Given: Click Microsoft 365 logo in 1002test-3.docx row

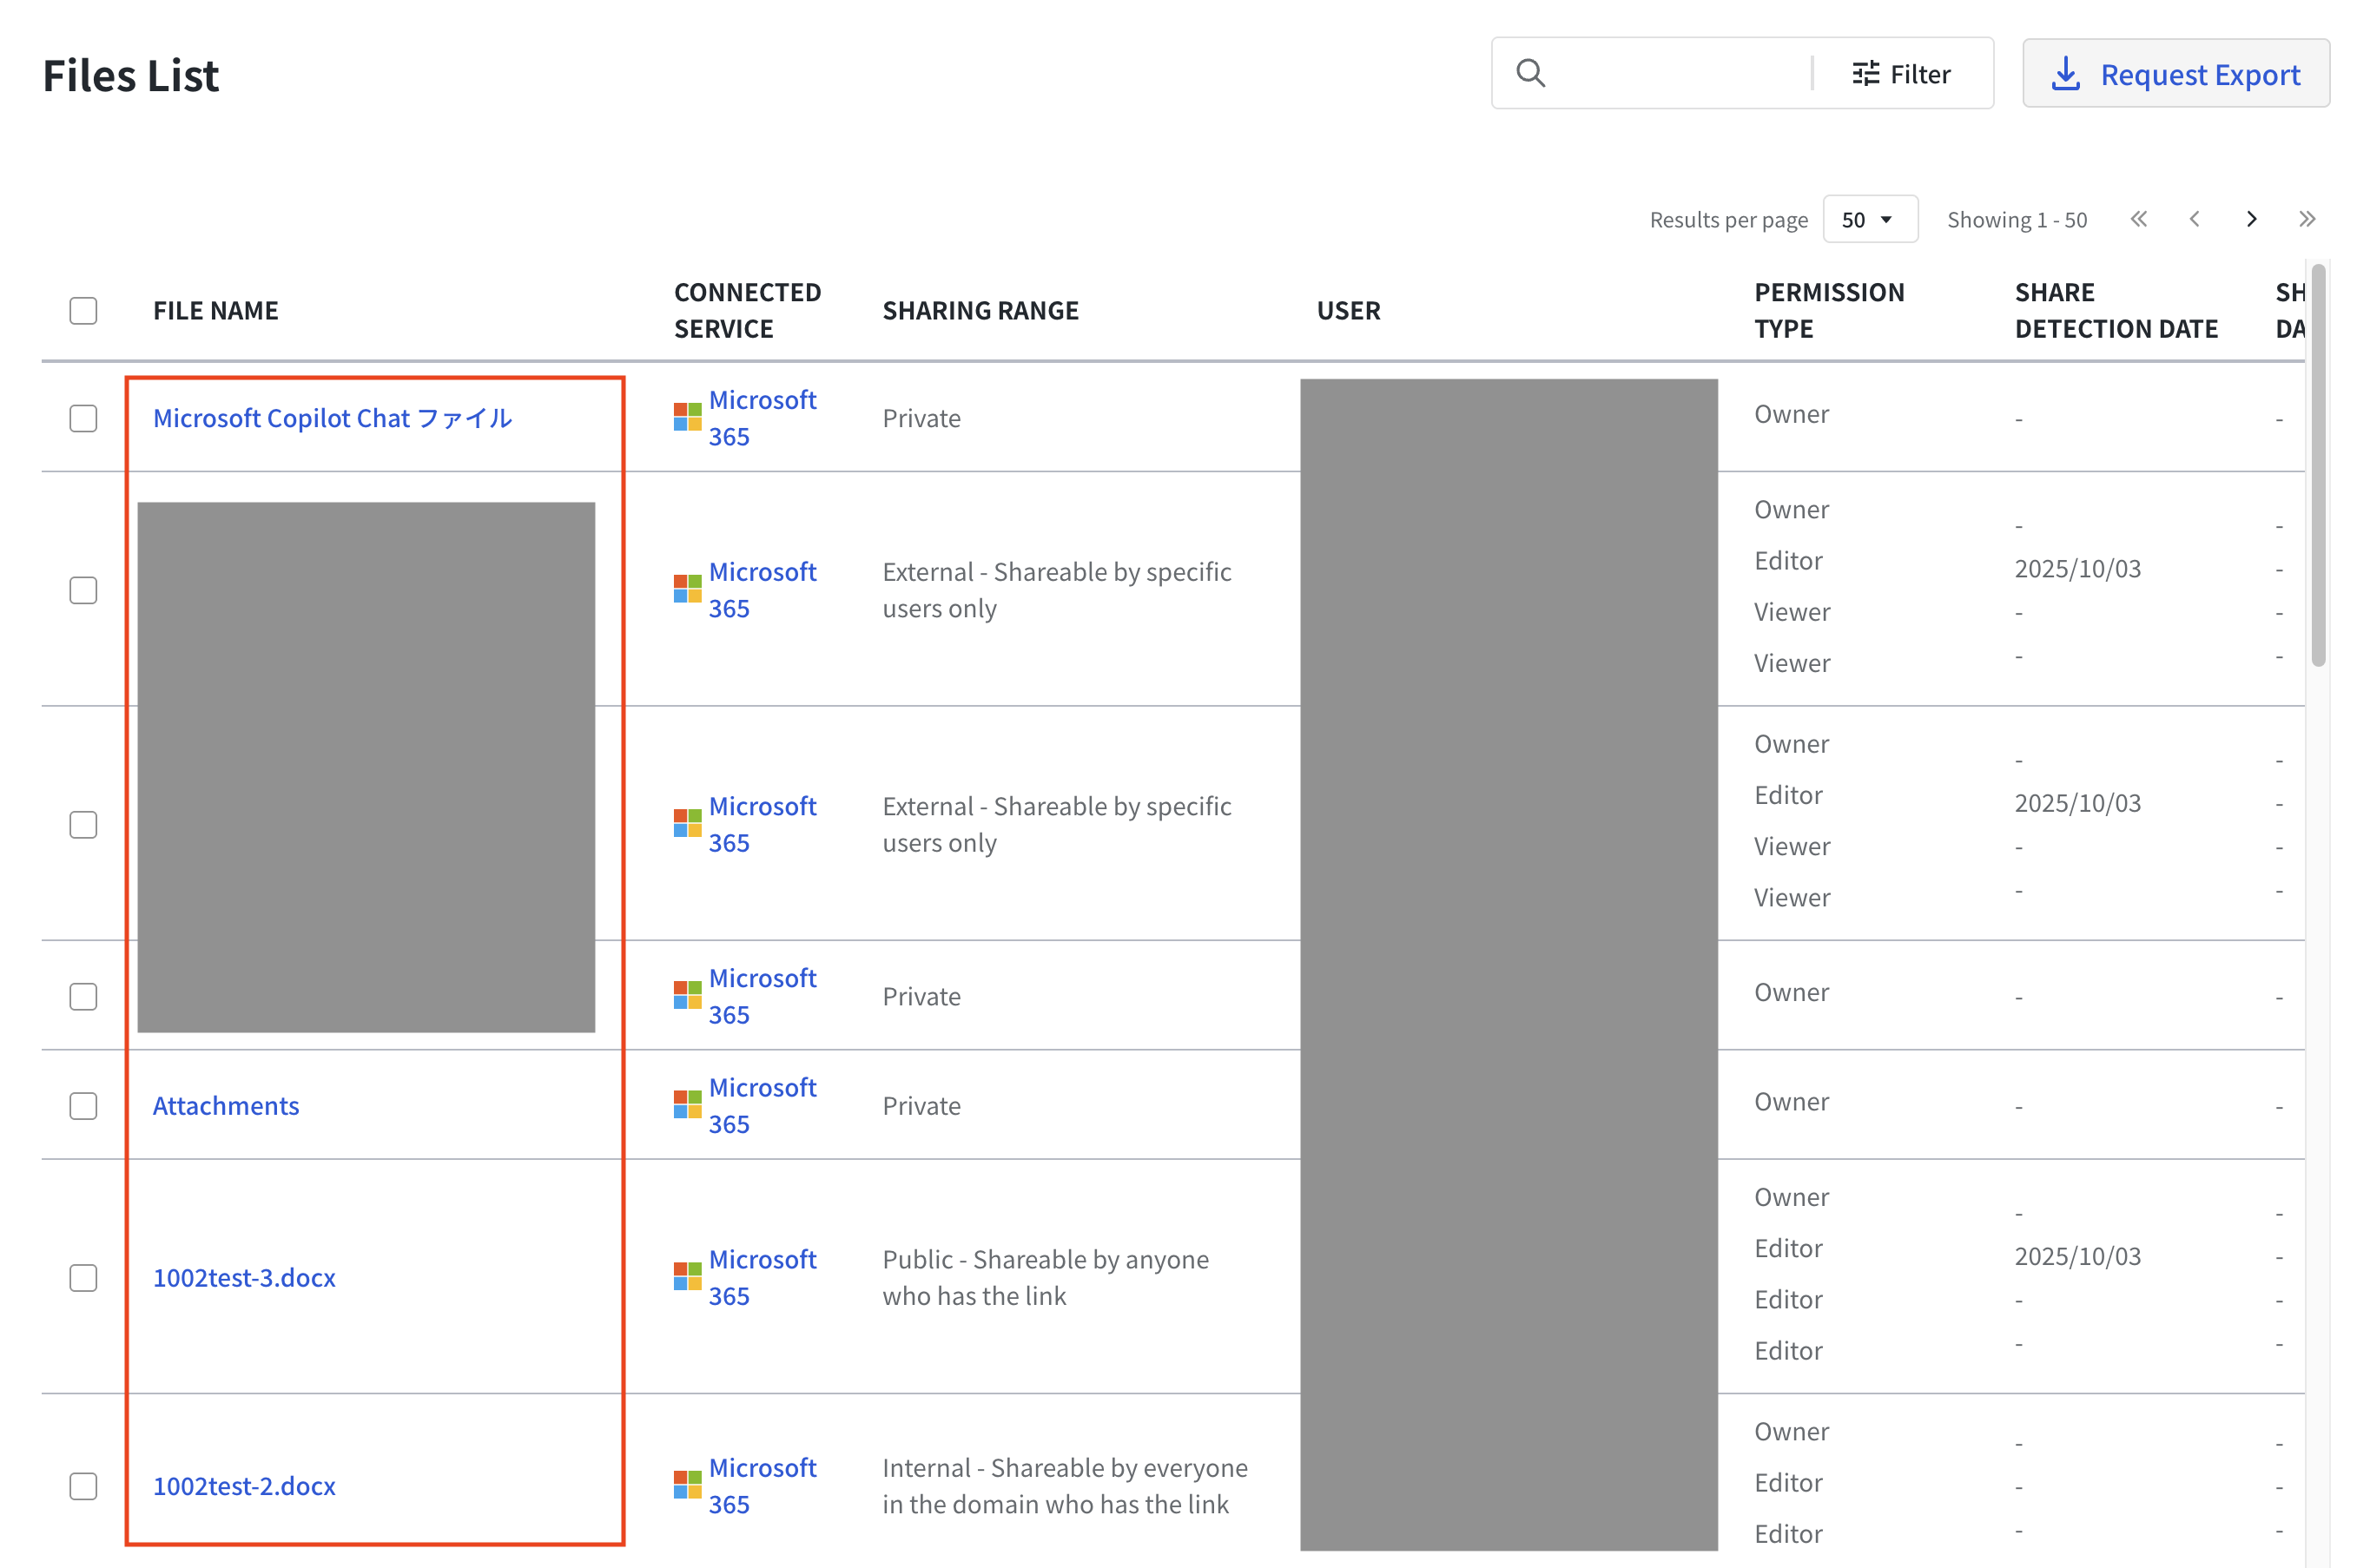Looking at the screenshot, I should tap(687, 1276).
